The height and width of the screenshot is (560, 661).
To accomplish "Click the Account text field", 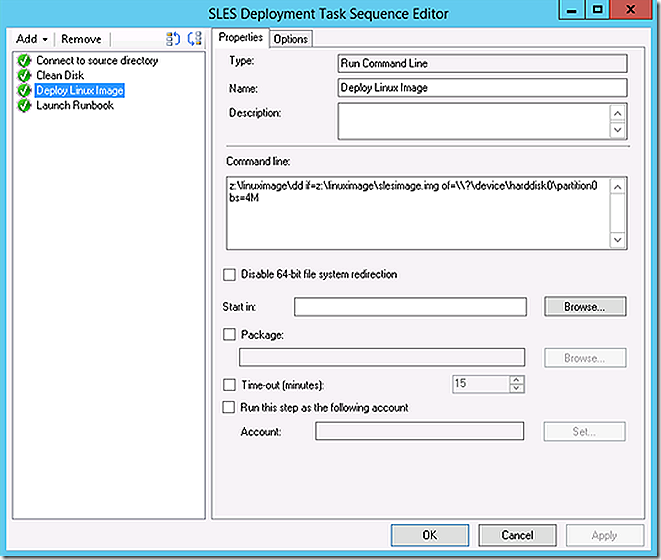I will (420, 431).
